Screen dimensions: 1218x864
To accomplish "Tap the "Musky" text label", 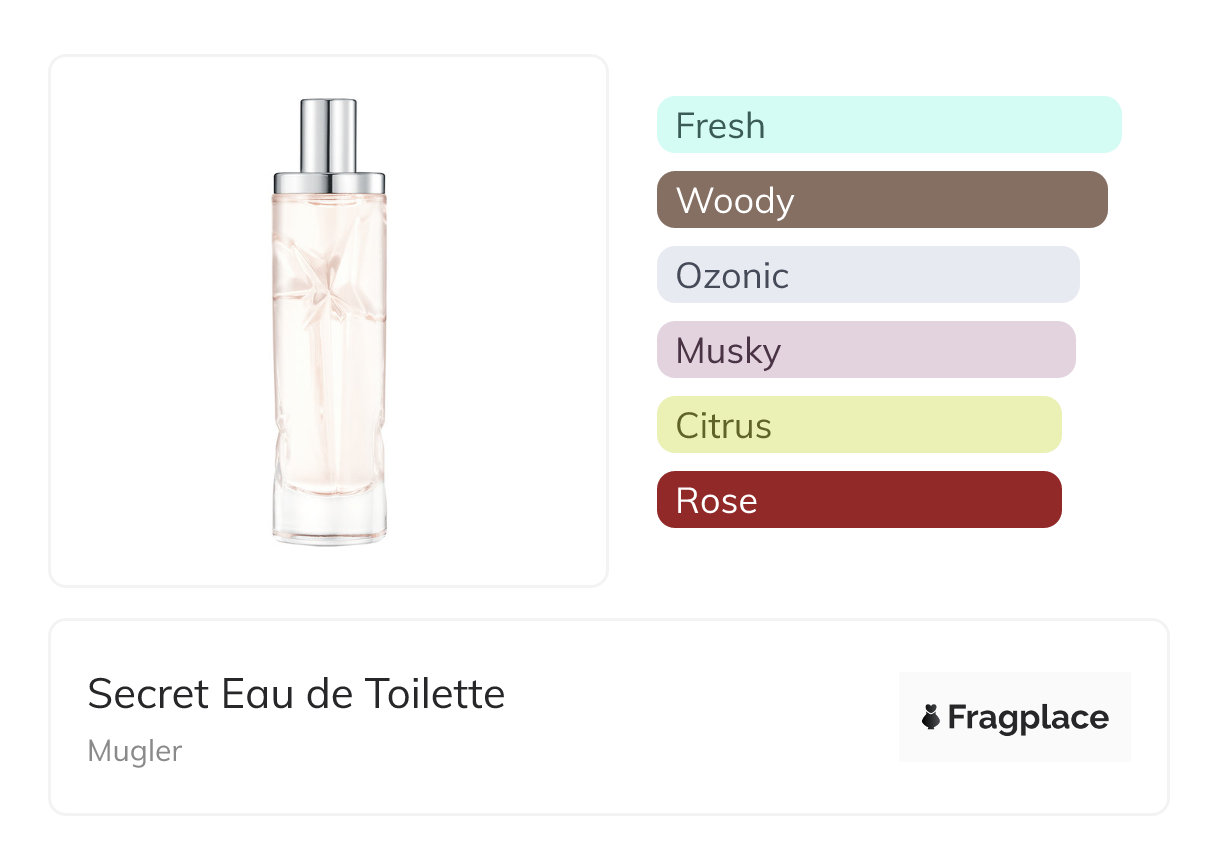I will point(728,351).
